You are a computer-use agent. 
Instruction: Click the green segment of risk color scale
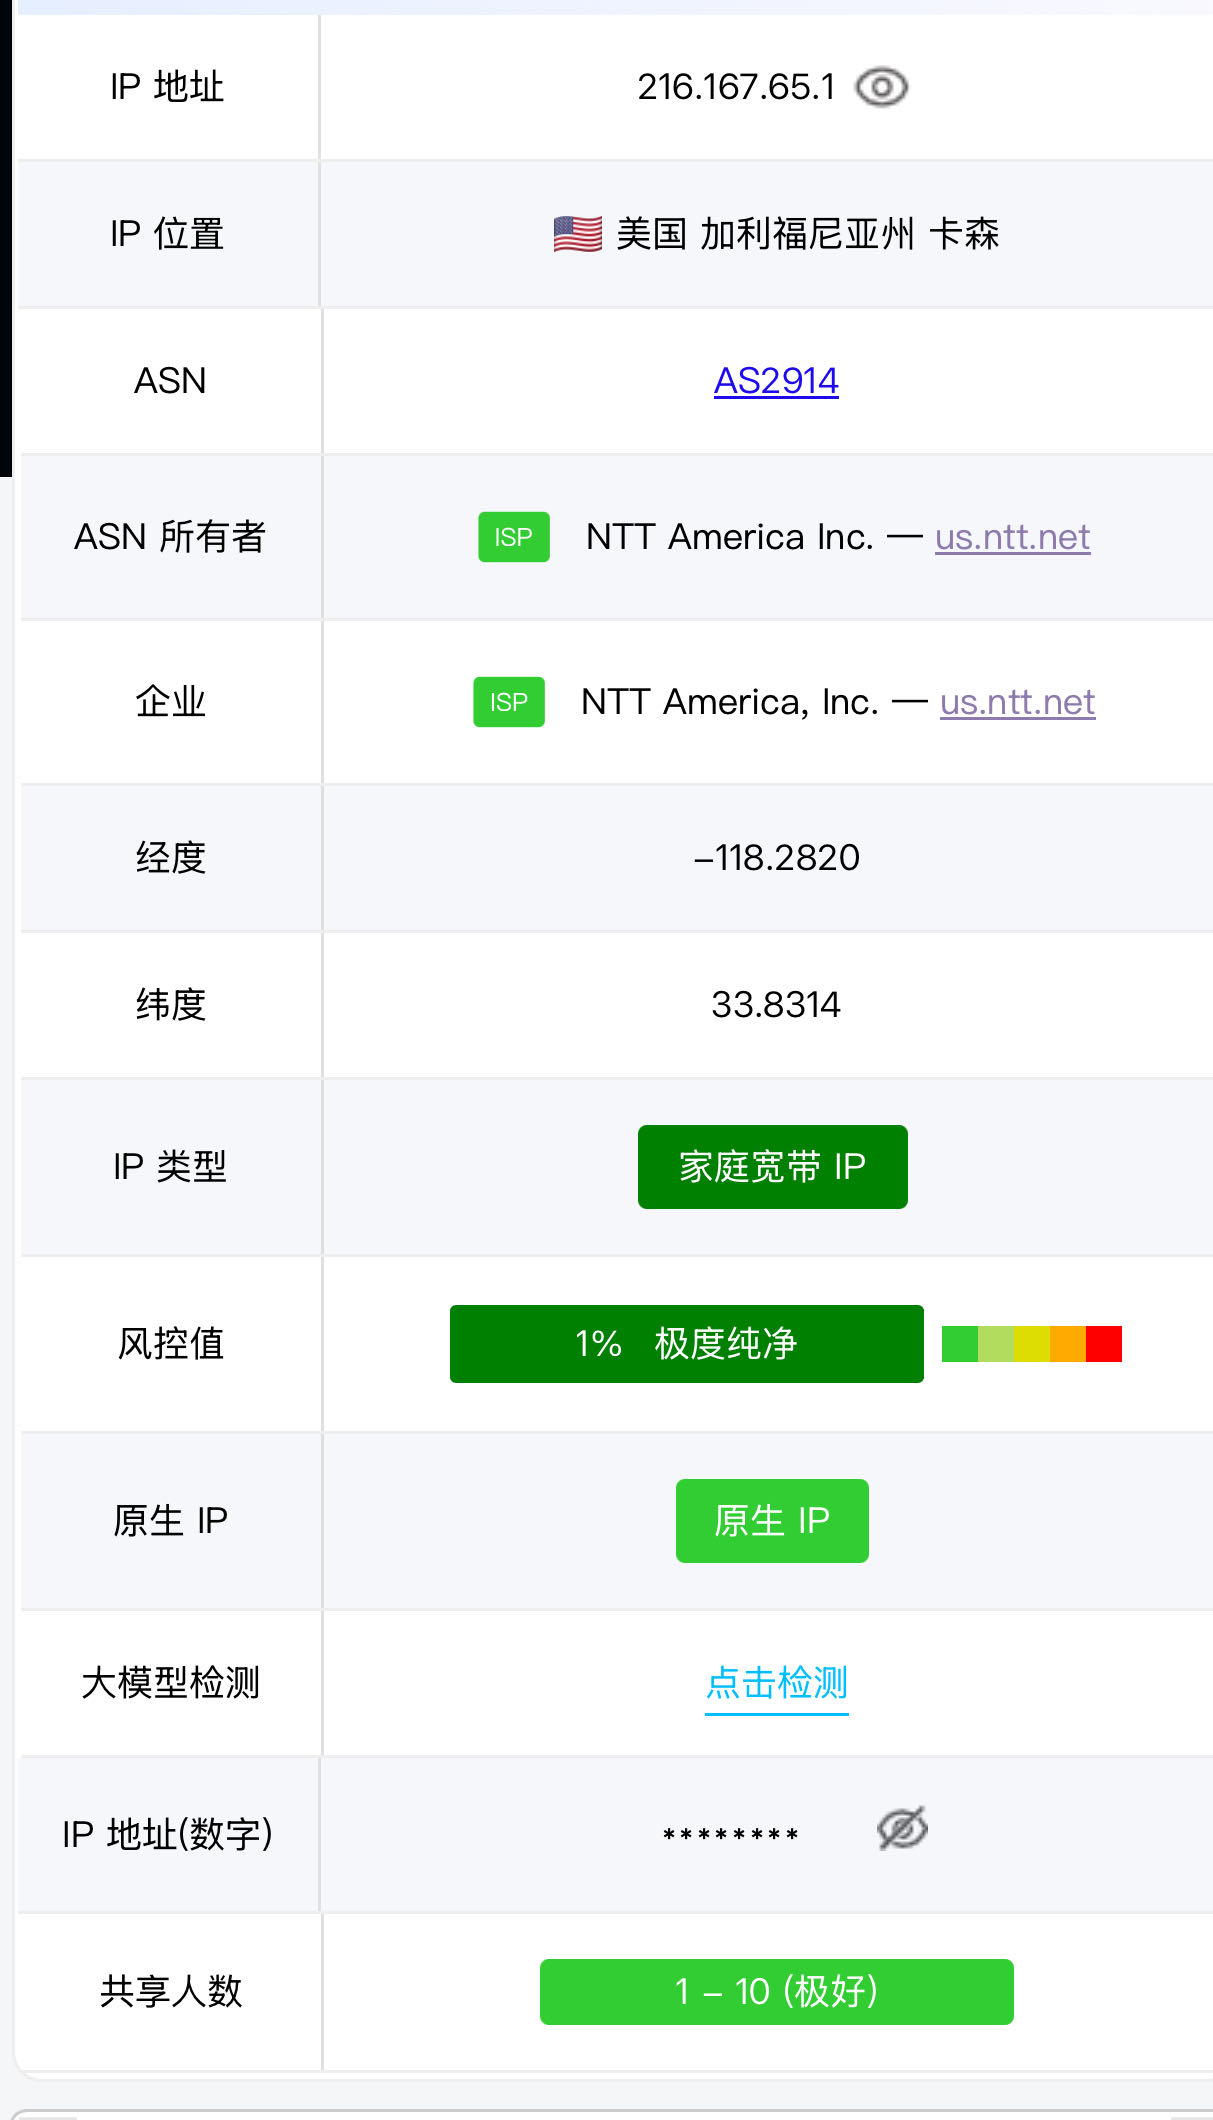(x=960, y=1344)
